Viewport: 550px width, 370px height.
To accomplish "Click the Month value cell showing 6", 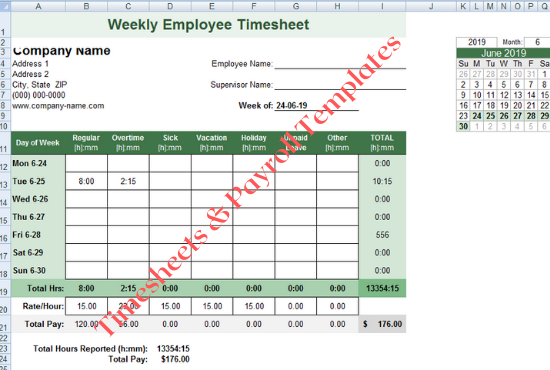I will coord(537,42).
